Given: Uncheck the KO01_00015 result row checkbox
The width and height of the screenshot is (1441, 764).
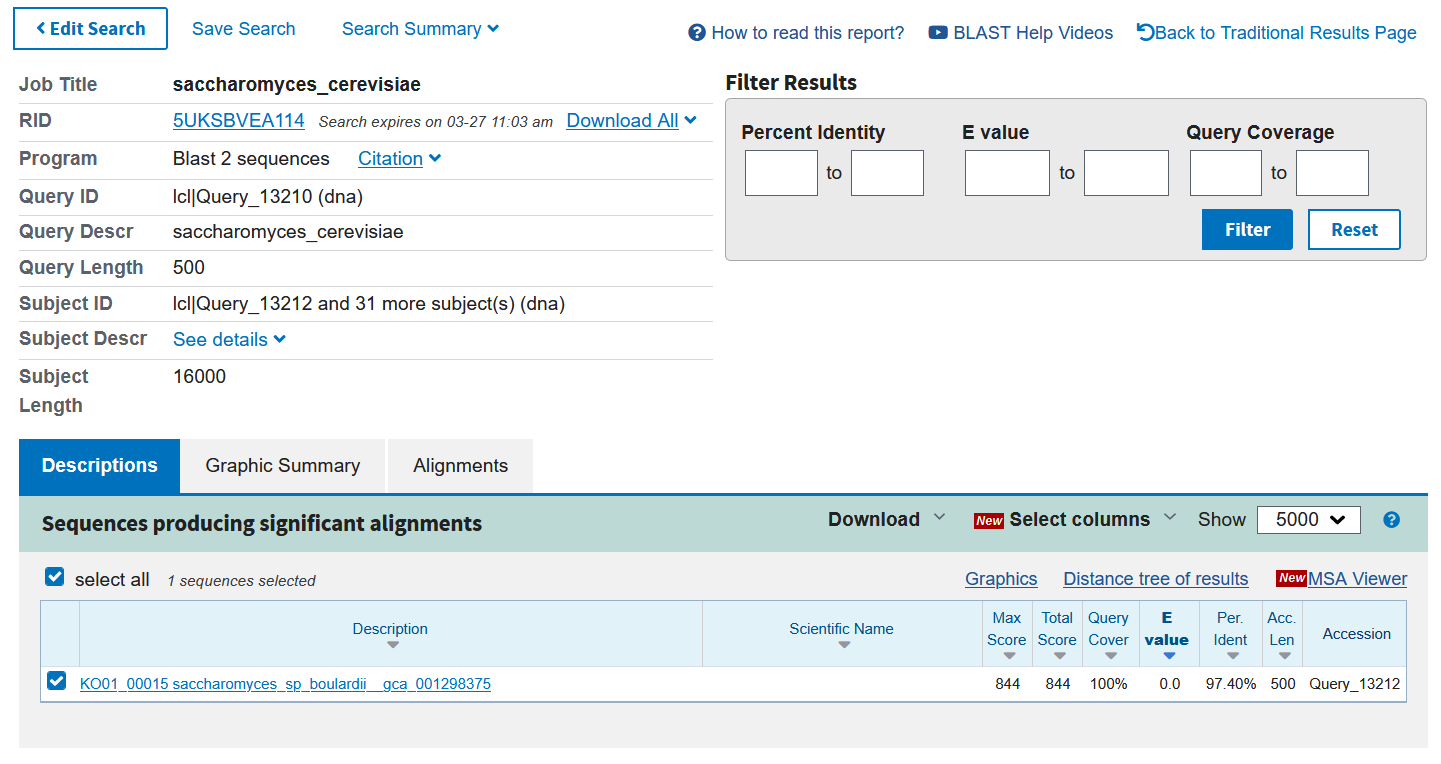Looking at the screenshot, I should 57,682.
